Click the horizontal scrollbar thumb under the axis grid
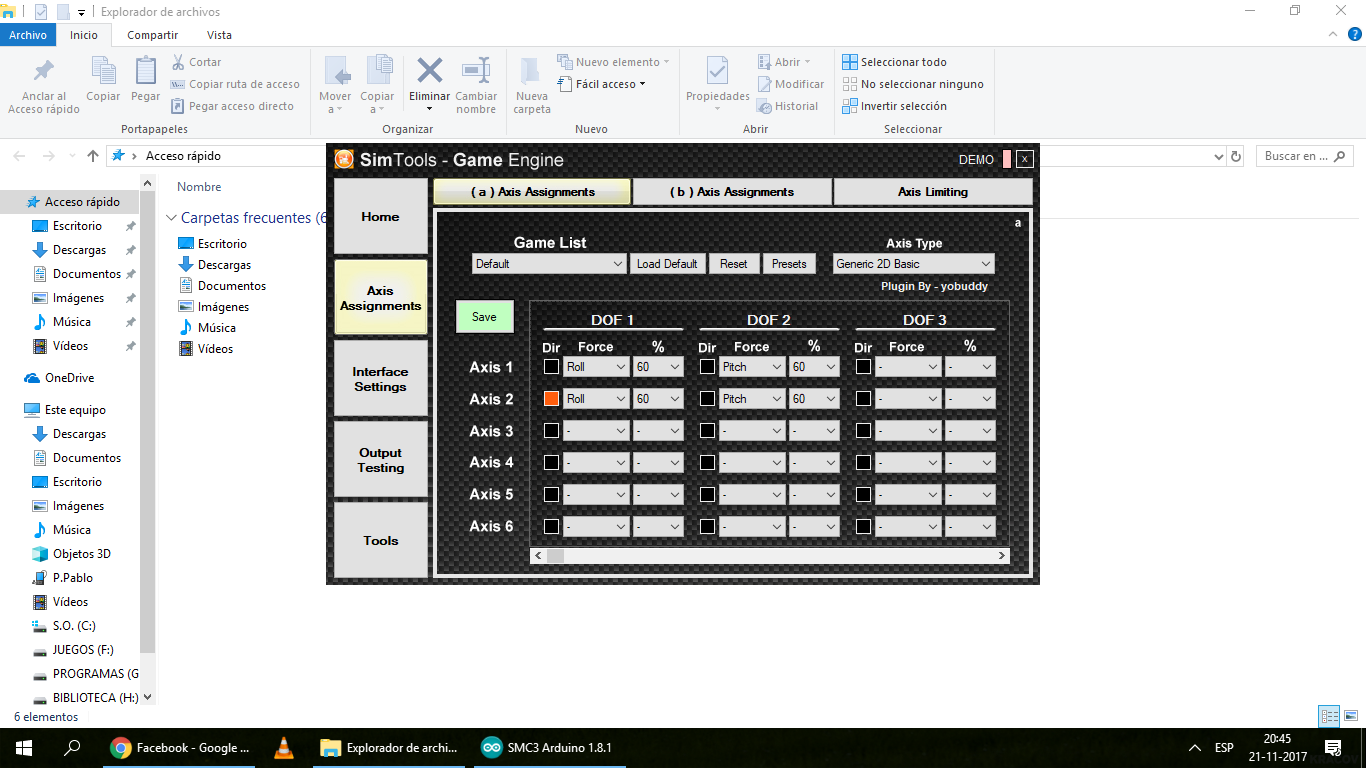Screen dimensions: 1366x768 click(x=555, y=555)
